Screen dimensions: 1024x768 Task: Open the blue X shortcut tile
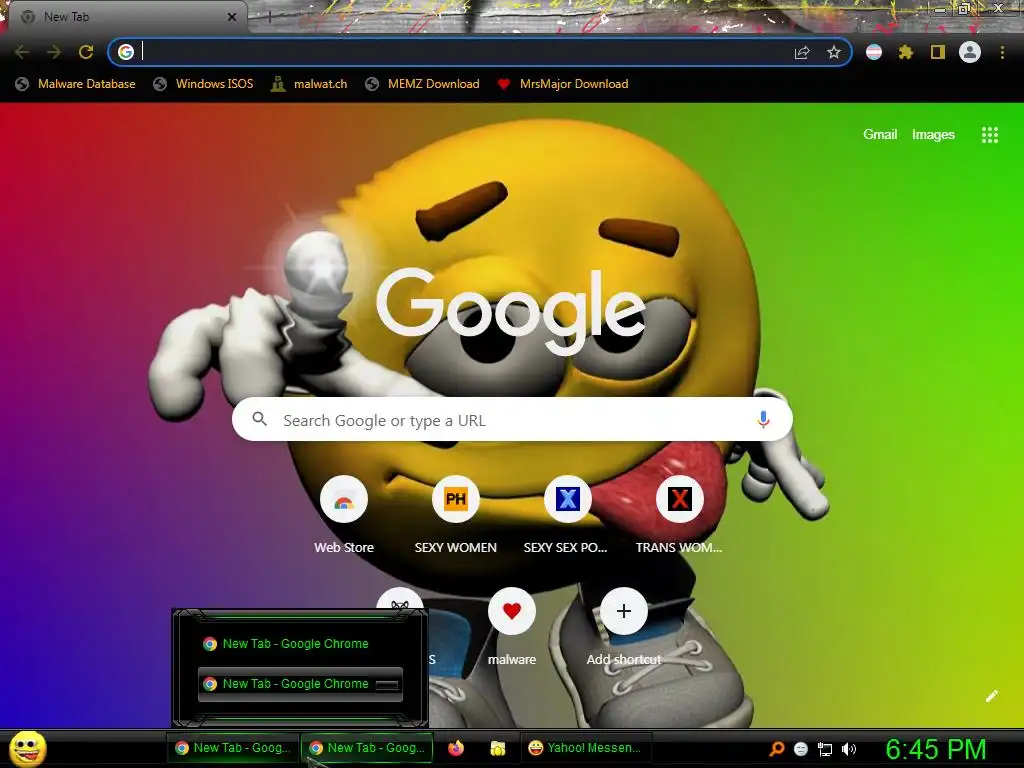pyautogui.click(x=568, y=500)
